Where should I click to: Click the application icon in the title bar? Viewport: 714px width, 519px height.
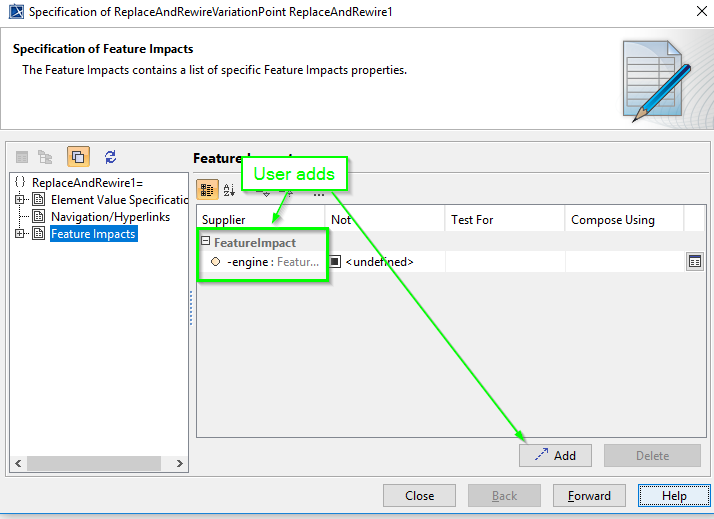16,11
